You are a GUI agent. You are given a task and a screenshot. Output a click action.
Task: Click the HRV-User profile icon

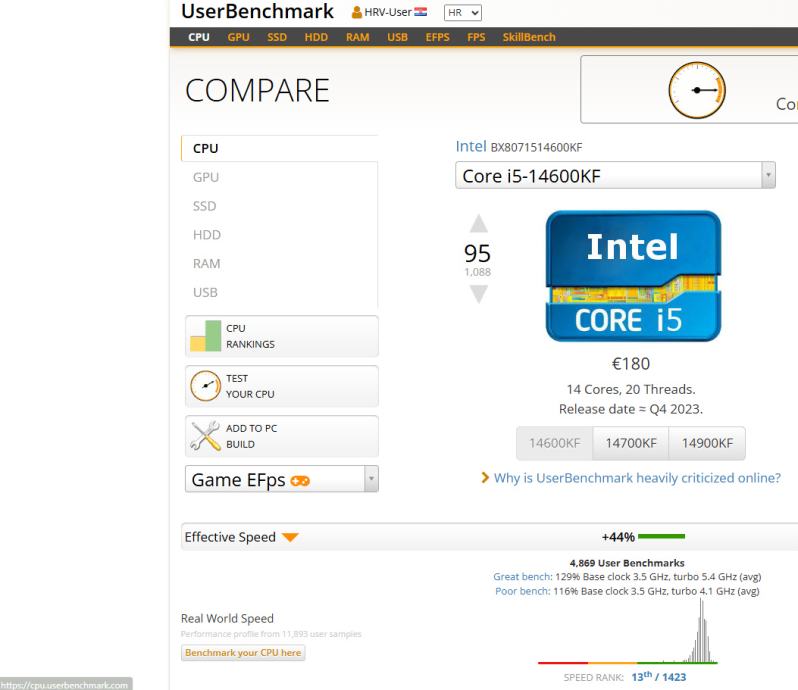point(356,12)
